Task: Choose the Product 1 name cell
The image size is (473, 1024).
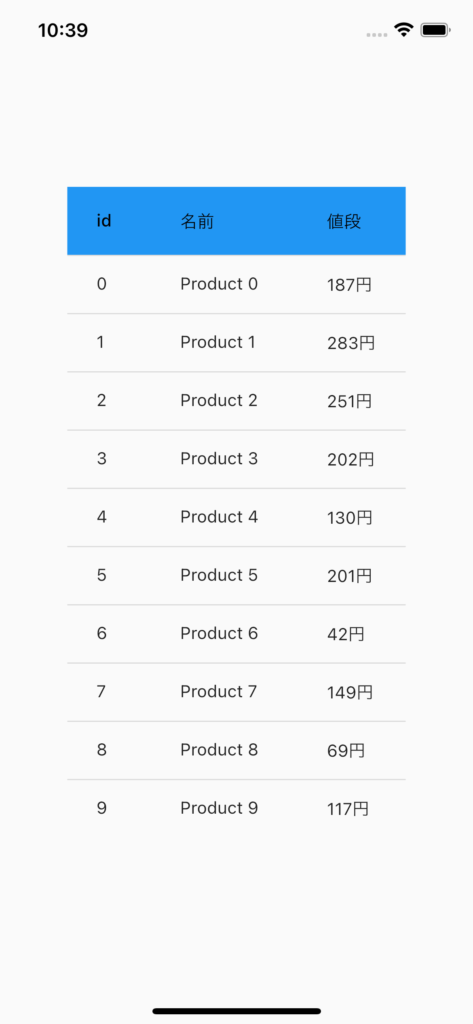Action: [x=218, y=342]
